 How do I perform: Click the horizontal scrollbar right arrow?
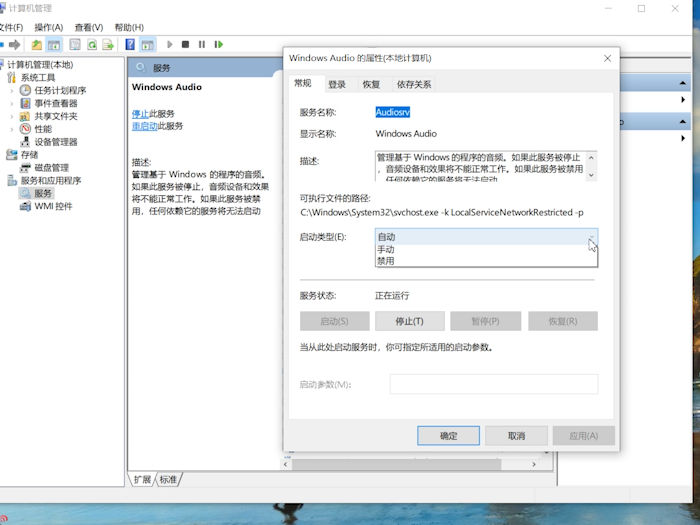point(533,465)
